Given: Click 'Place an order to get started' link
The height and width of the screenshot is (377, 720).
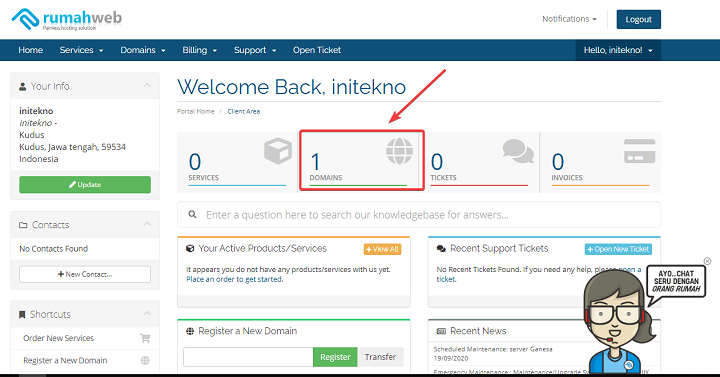Looking at the screenshot, I should [235, 279].
